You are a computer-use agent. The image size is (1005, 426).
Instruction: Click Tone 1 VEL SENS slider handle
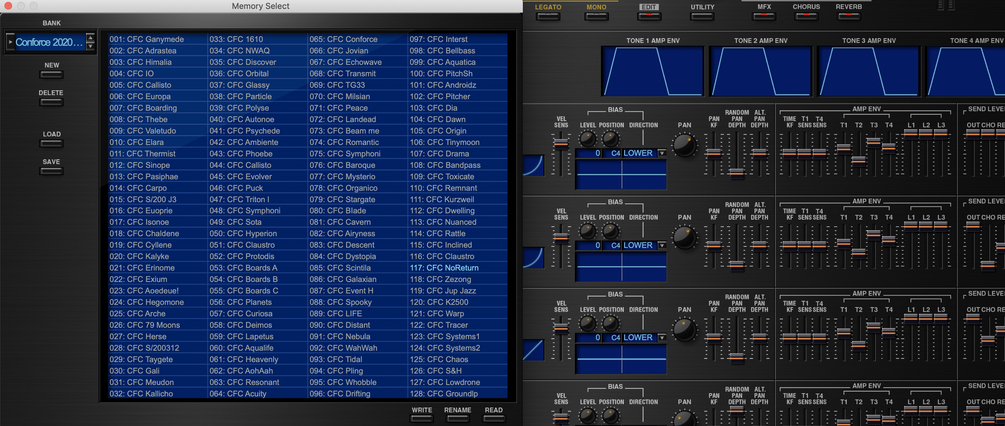coord(561,143)
